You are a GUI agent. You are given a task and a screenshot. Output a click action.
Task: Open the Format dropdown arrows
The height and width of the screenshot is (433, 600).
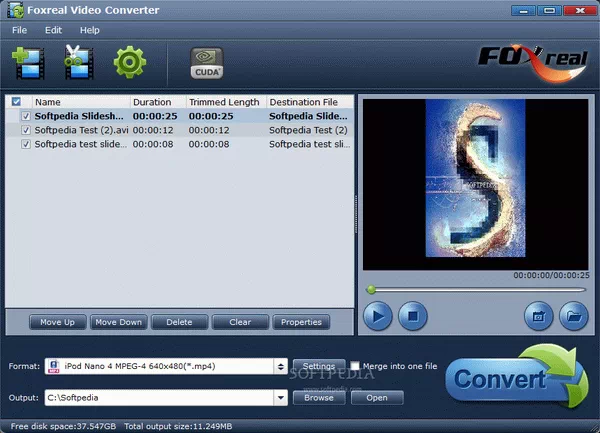[x=280, y=366]
